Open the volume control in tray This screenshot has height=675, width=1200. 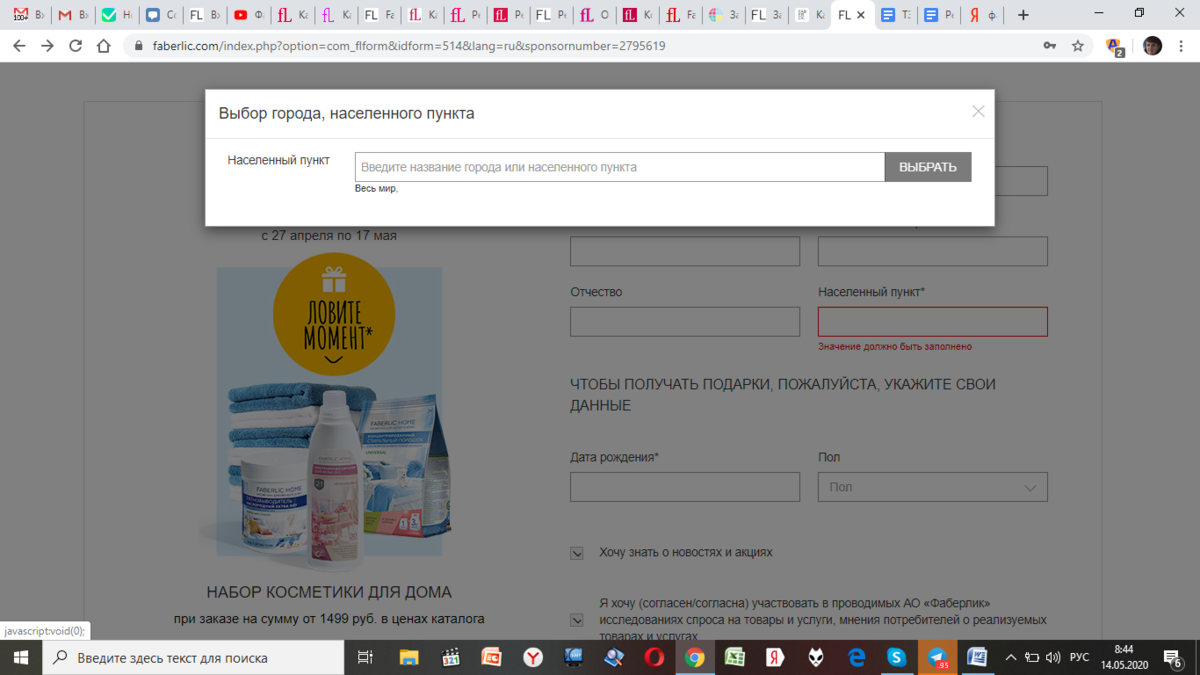[1053, 657]
